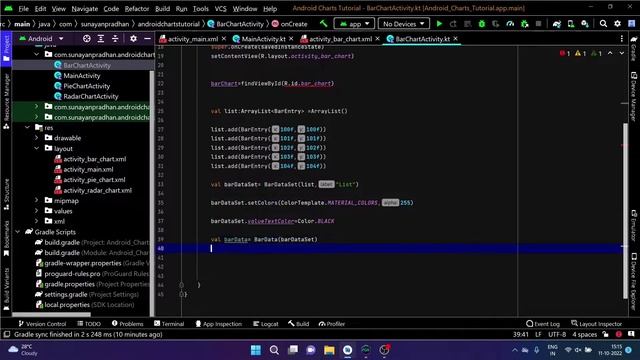Viewport: 640px width, 360px height.
Task: Open the TODO tool window
Action: click(89, 324)
